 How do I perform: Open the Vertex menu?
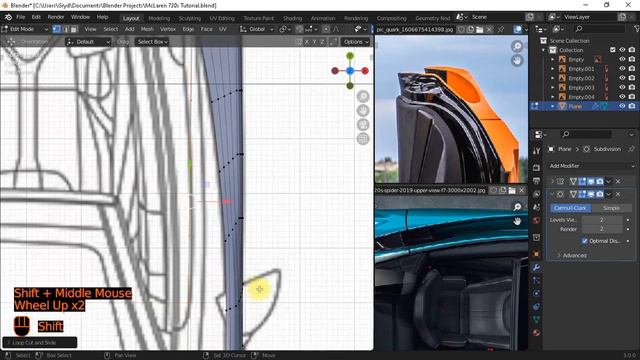coord(167,29)
